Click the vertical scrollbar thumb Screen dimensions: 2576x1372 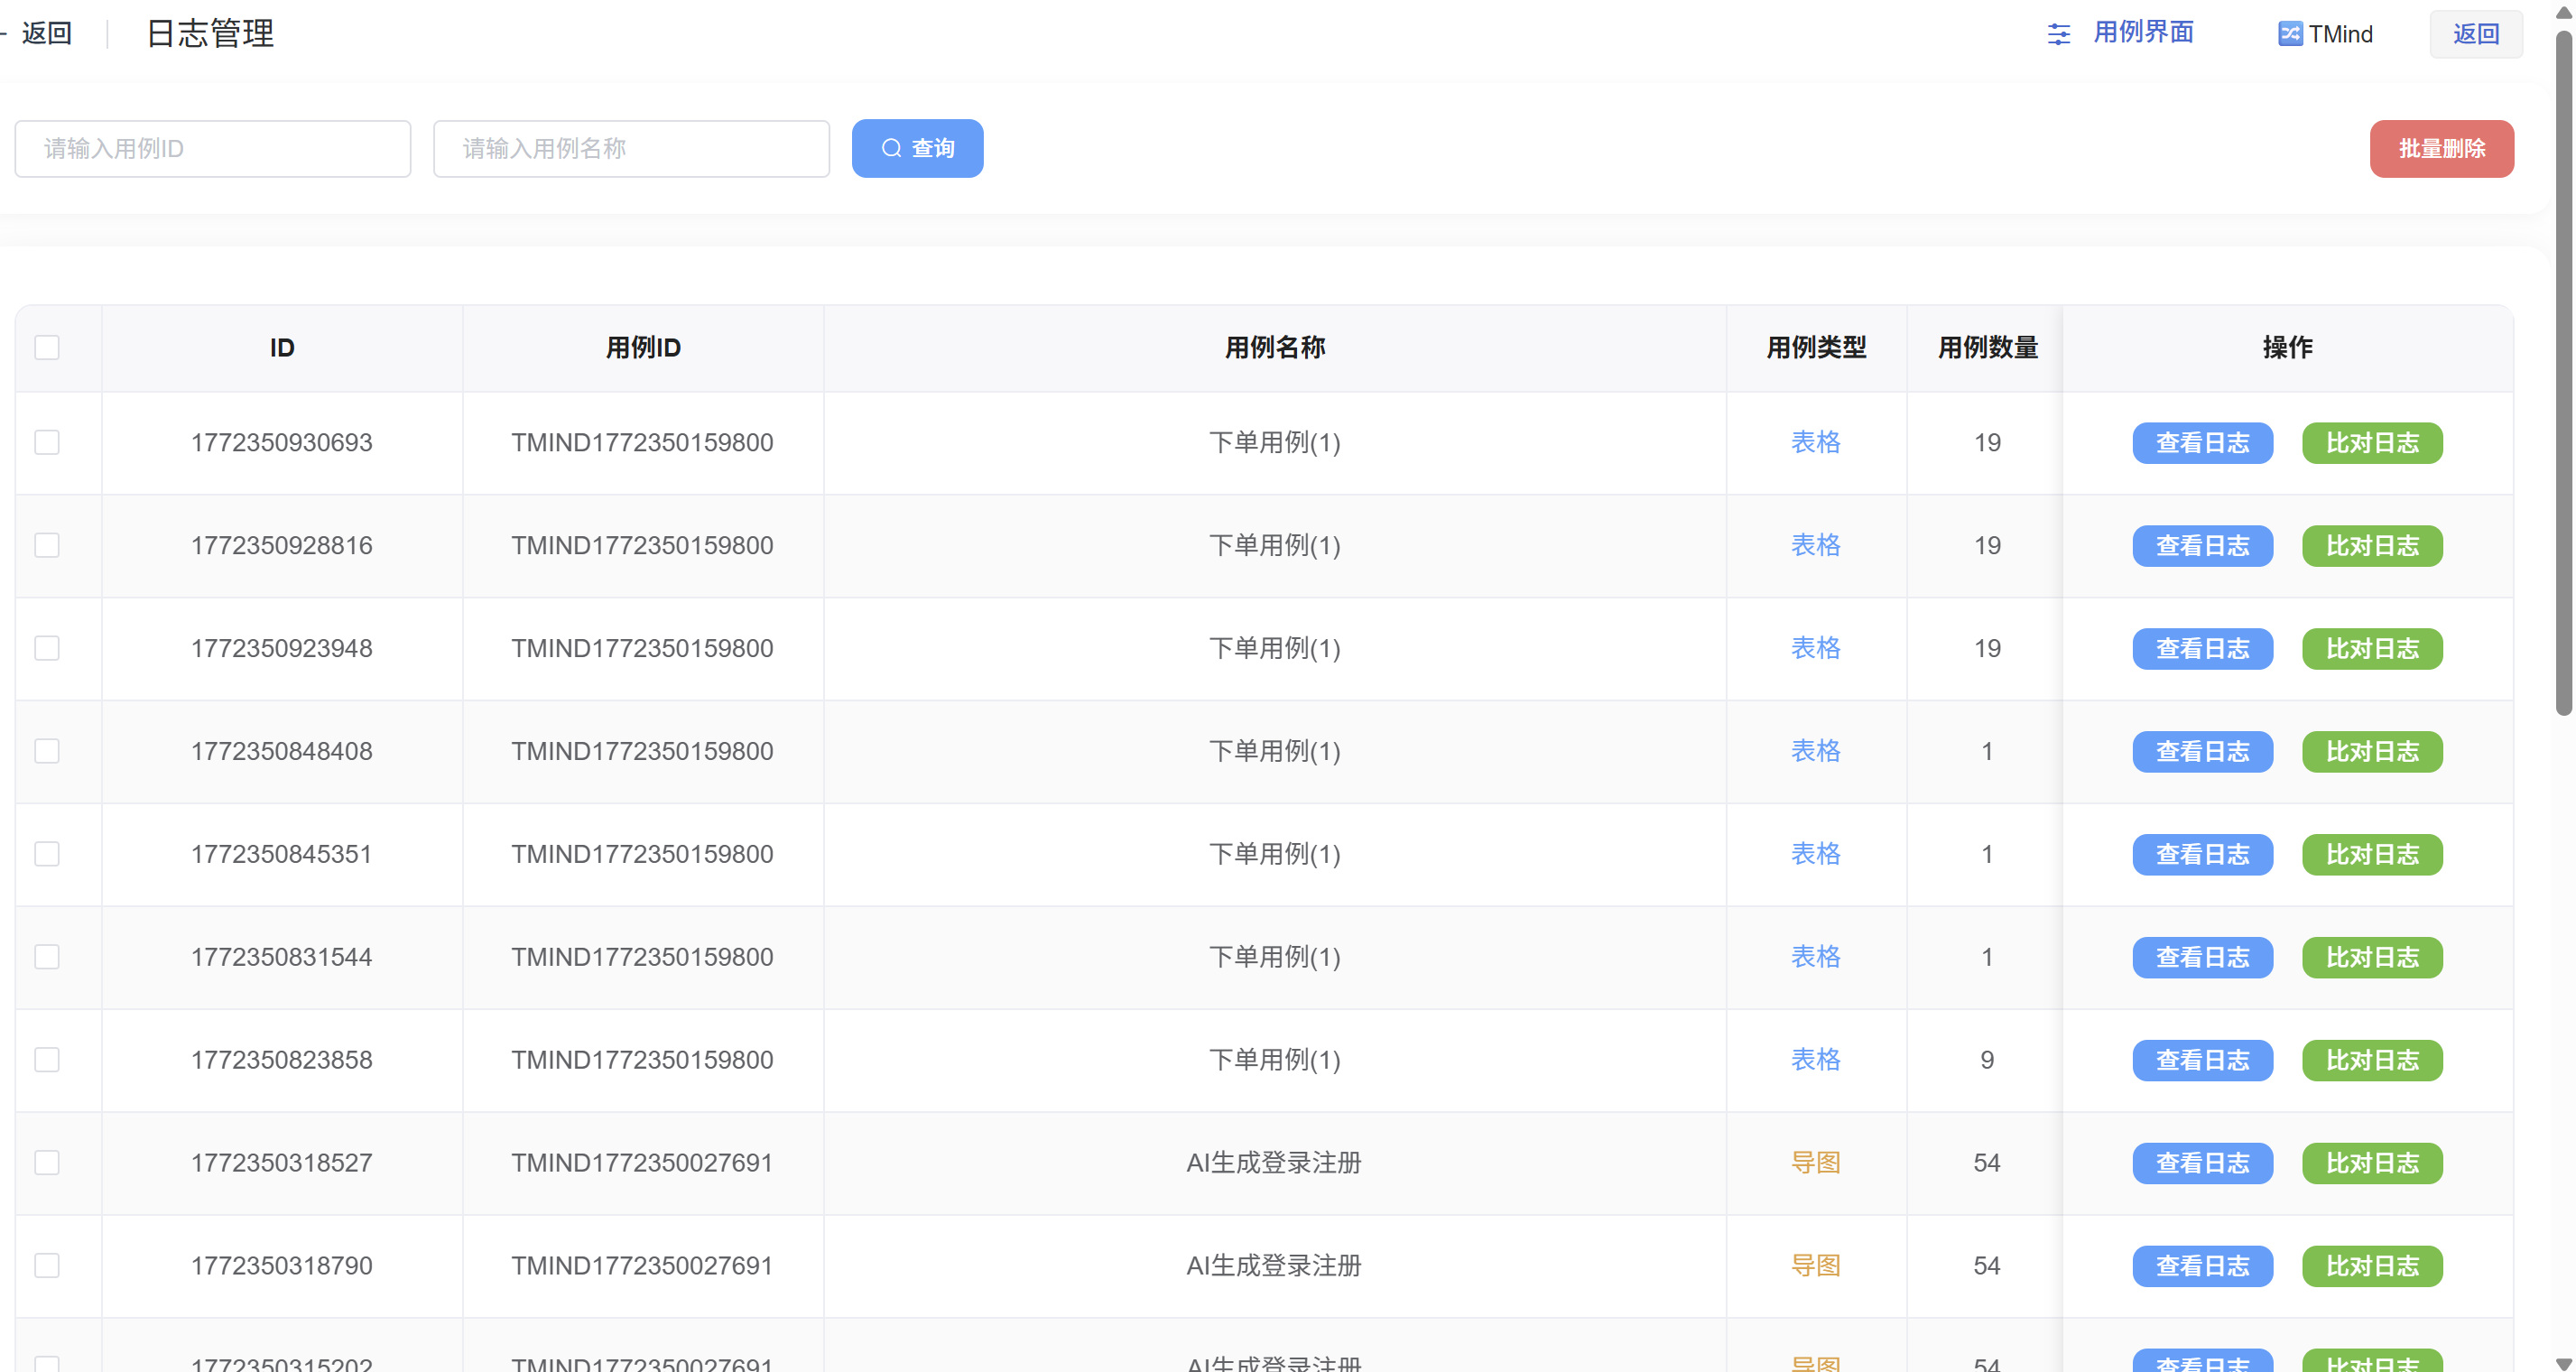2563,370
